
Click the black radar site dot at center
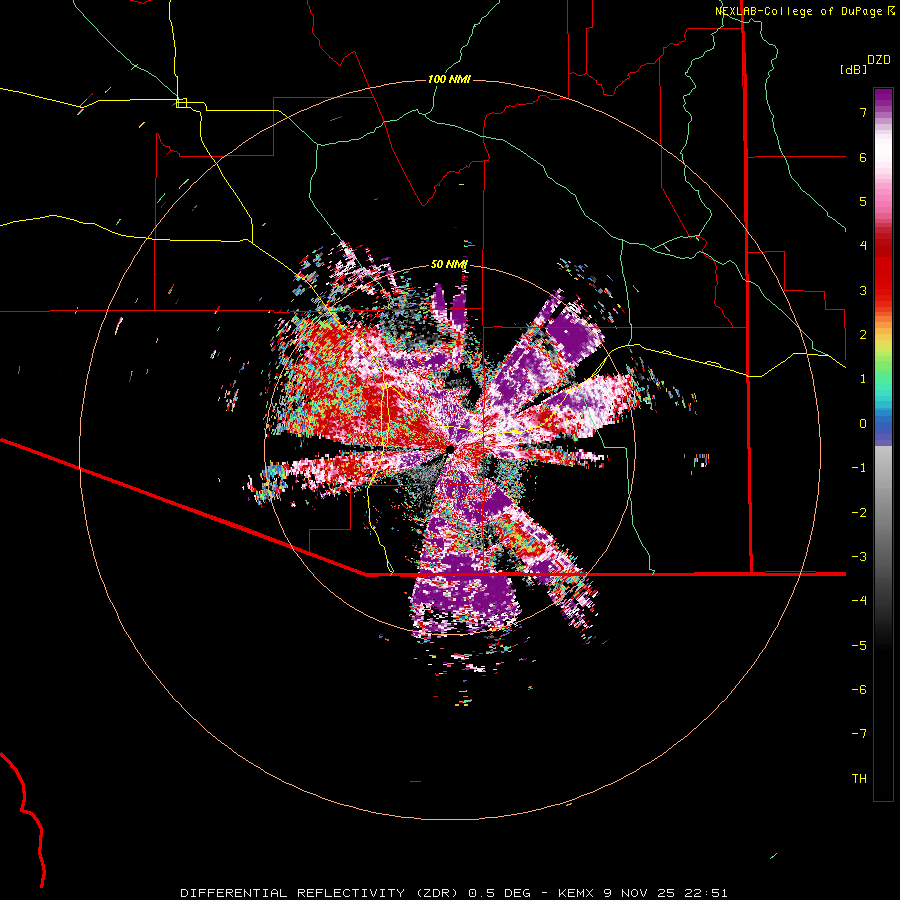point(450,449)
